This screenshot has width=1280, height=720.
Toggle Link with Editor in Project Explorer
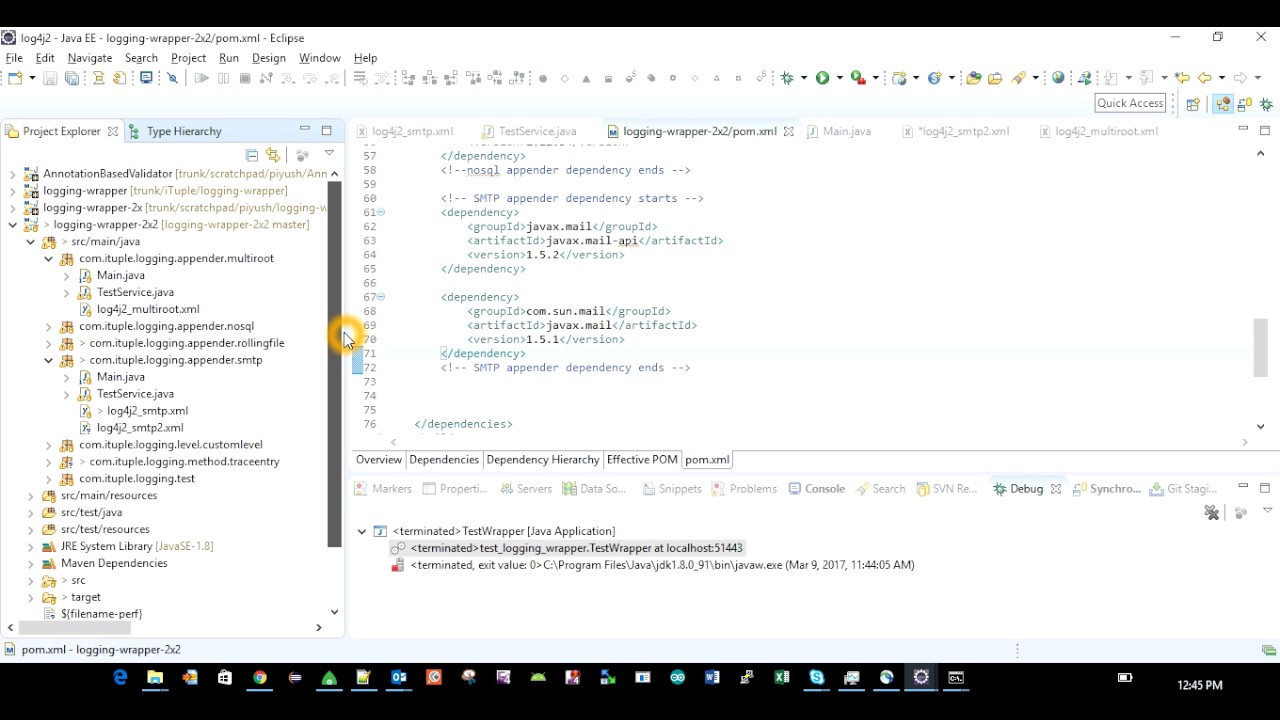(x=272, y=155)
